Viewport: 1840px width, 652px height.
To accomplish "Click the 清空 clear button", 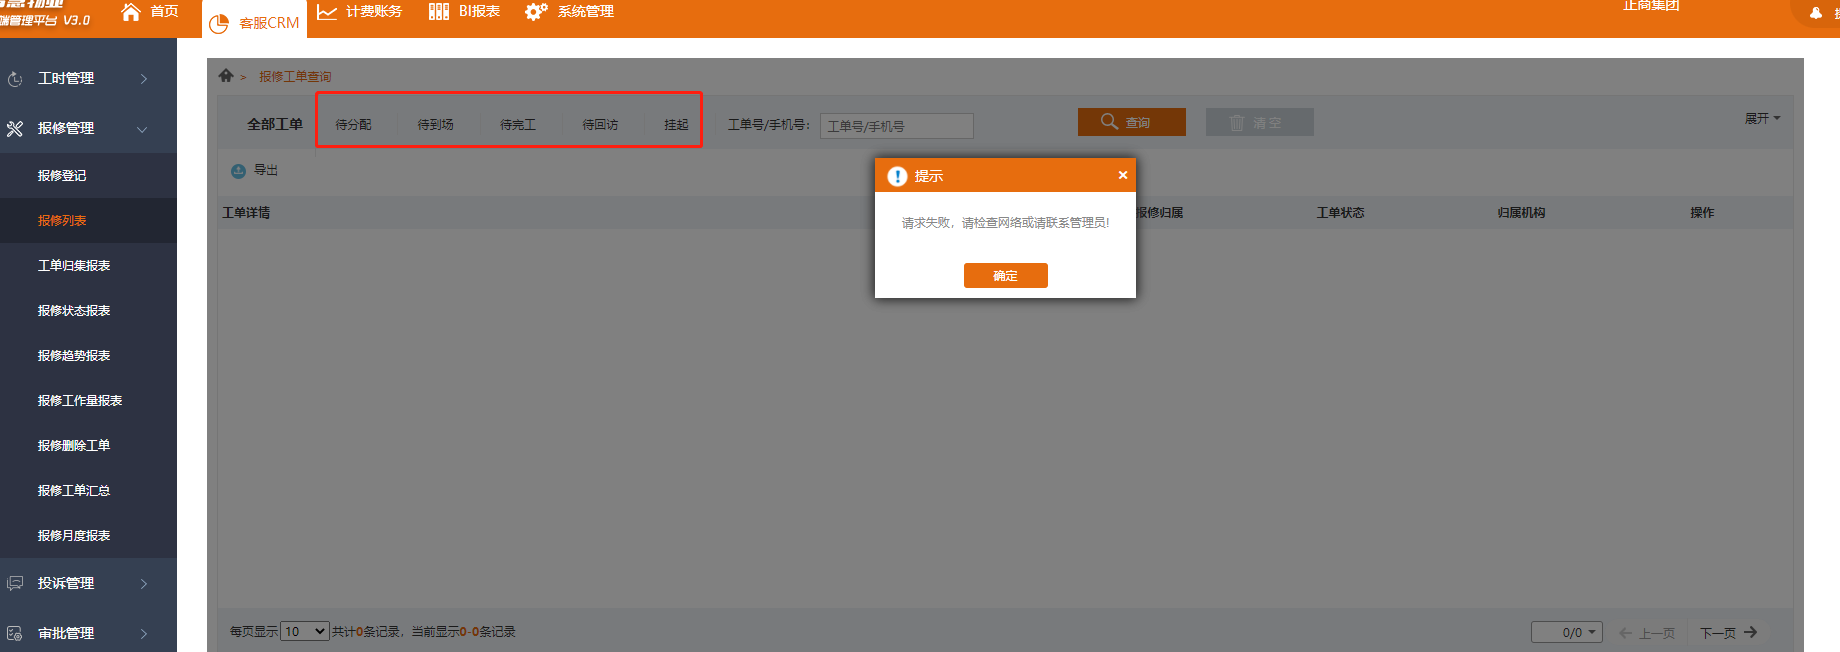I will point(1260,122).
